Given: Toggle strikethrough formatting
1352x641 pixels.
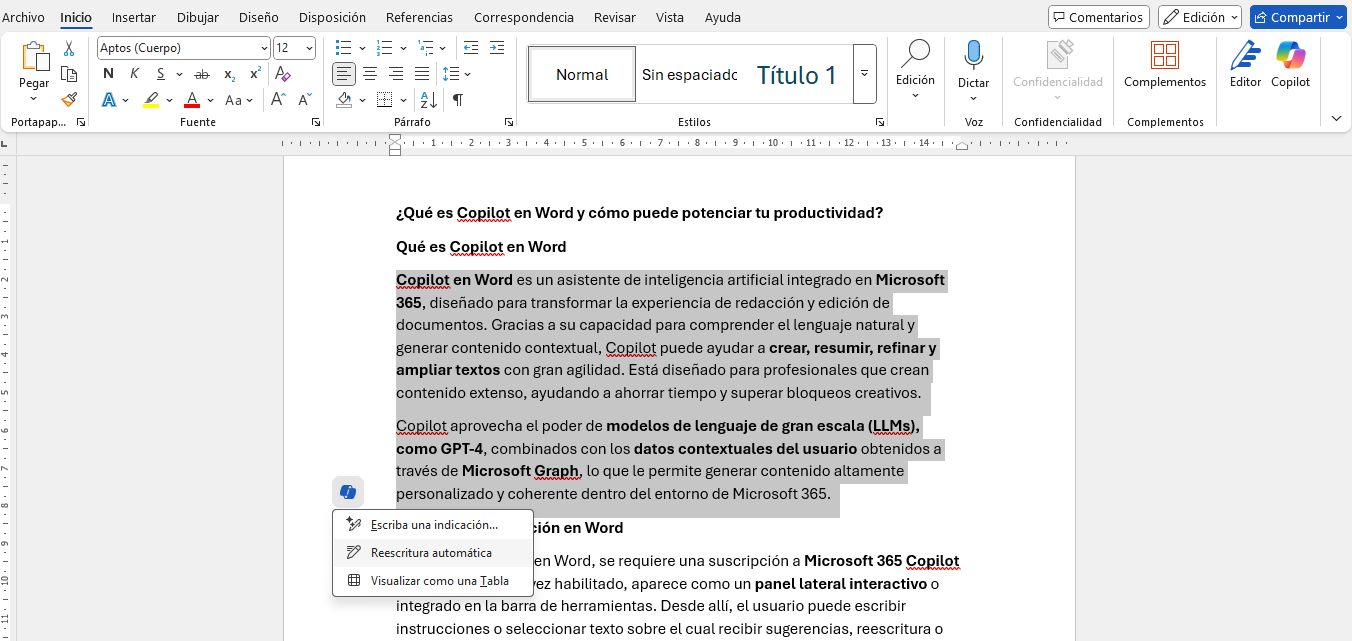Looking at the screenshot, I should tap(202, 74).
